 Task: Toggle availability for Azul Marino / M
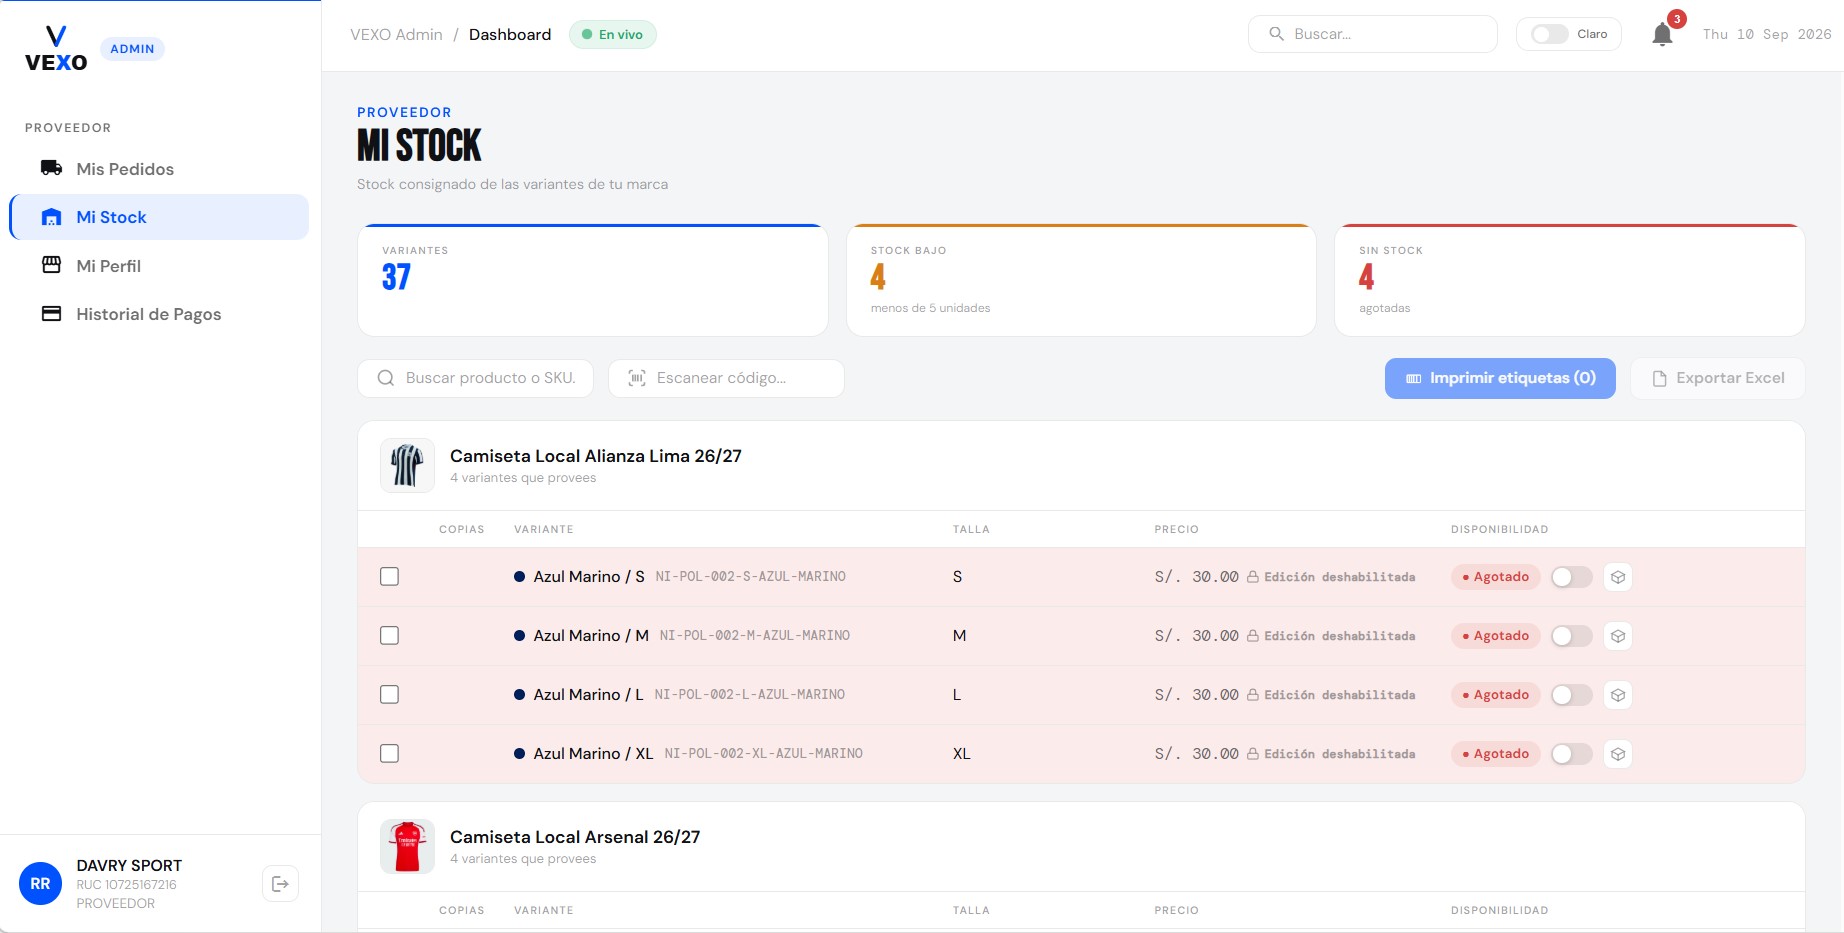click(x=1571, y=636)
